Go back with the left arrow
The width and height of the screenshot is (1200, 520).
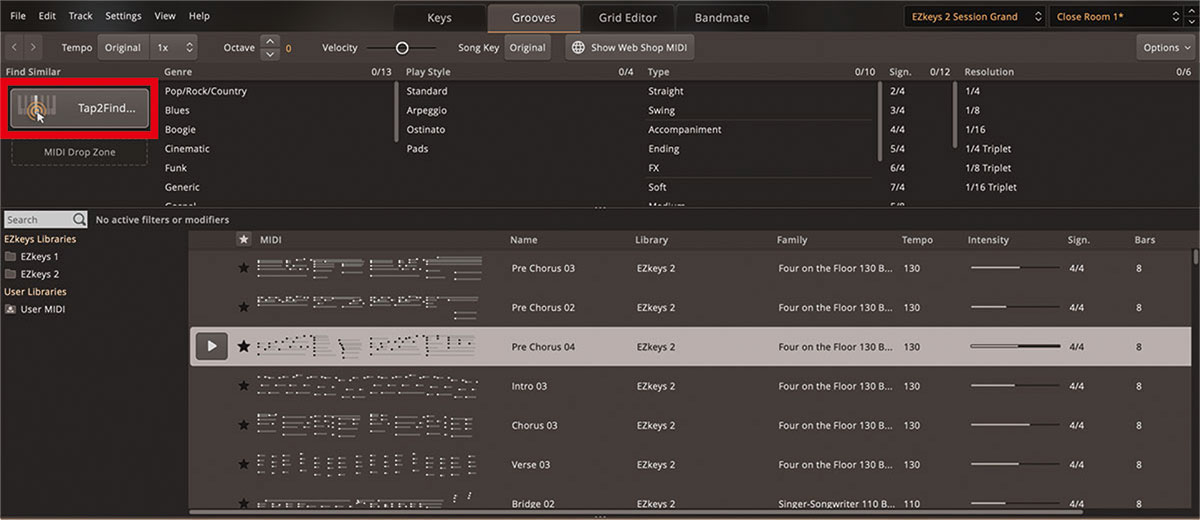15,47
